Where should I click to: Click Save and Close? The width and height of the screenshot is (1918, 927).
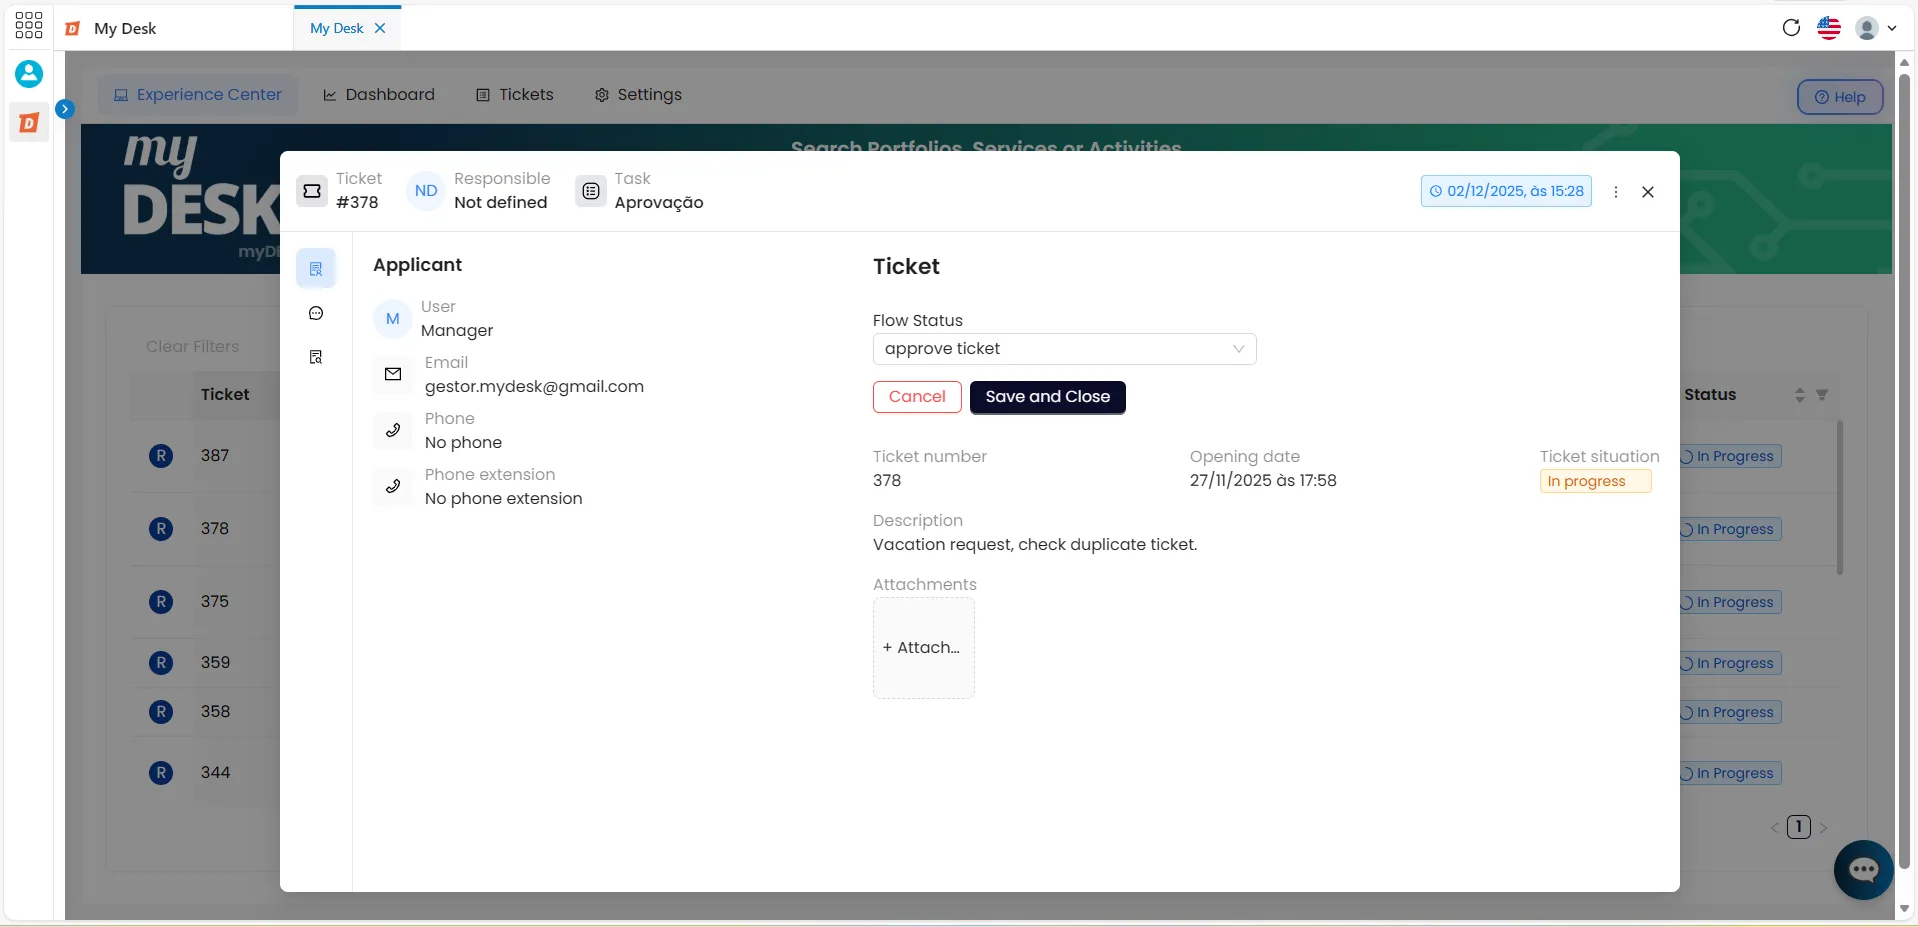[1047, 397]
